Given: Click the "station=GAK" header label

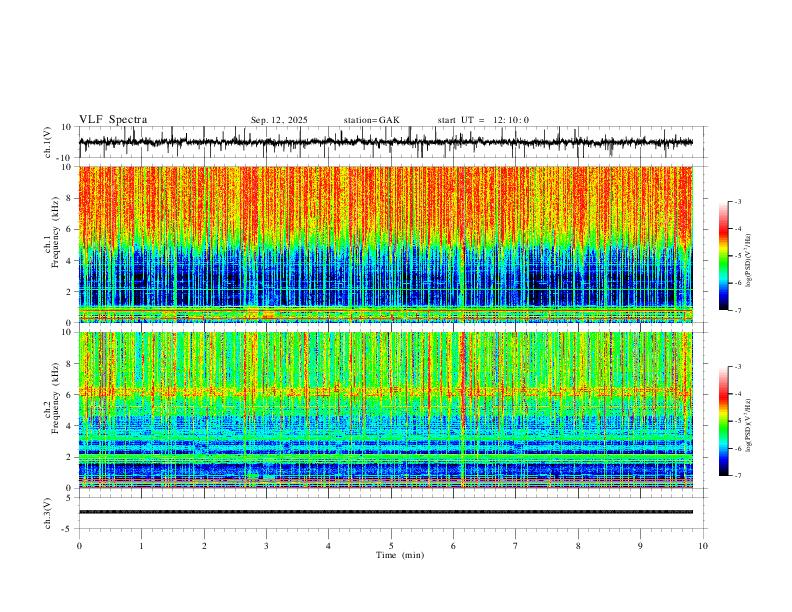Looking at the screenshot, I should click(x=371, y=120).
